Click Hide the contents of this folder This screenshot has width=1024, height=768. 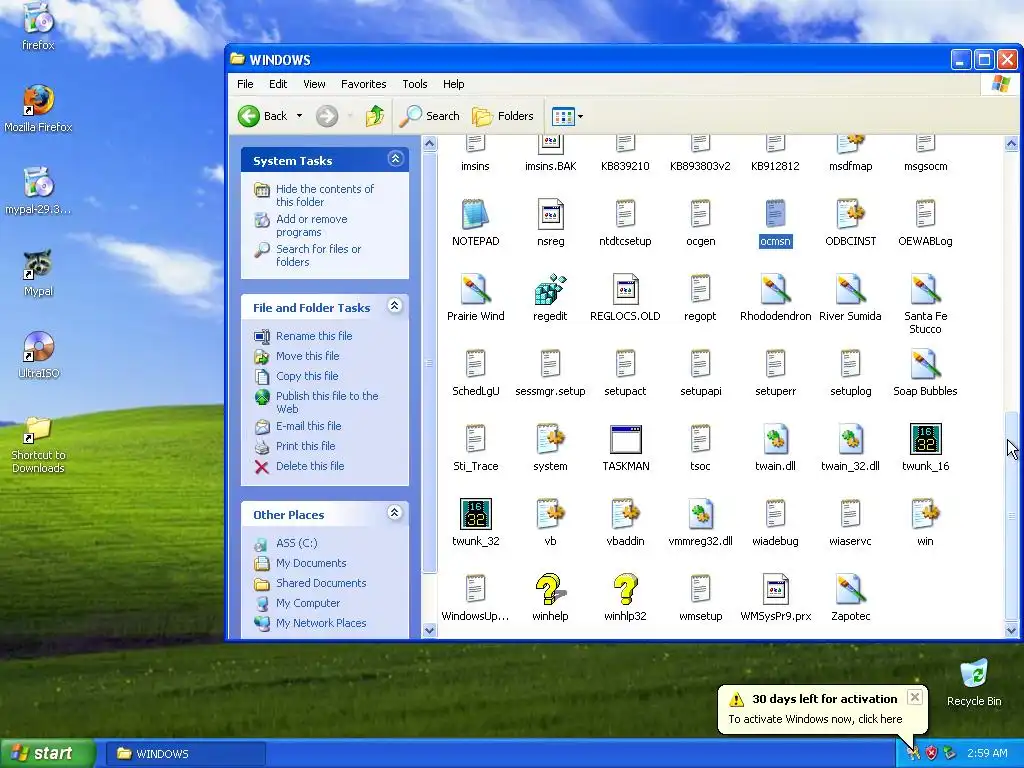tap(325, 195)
